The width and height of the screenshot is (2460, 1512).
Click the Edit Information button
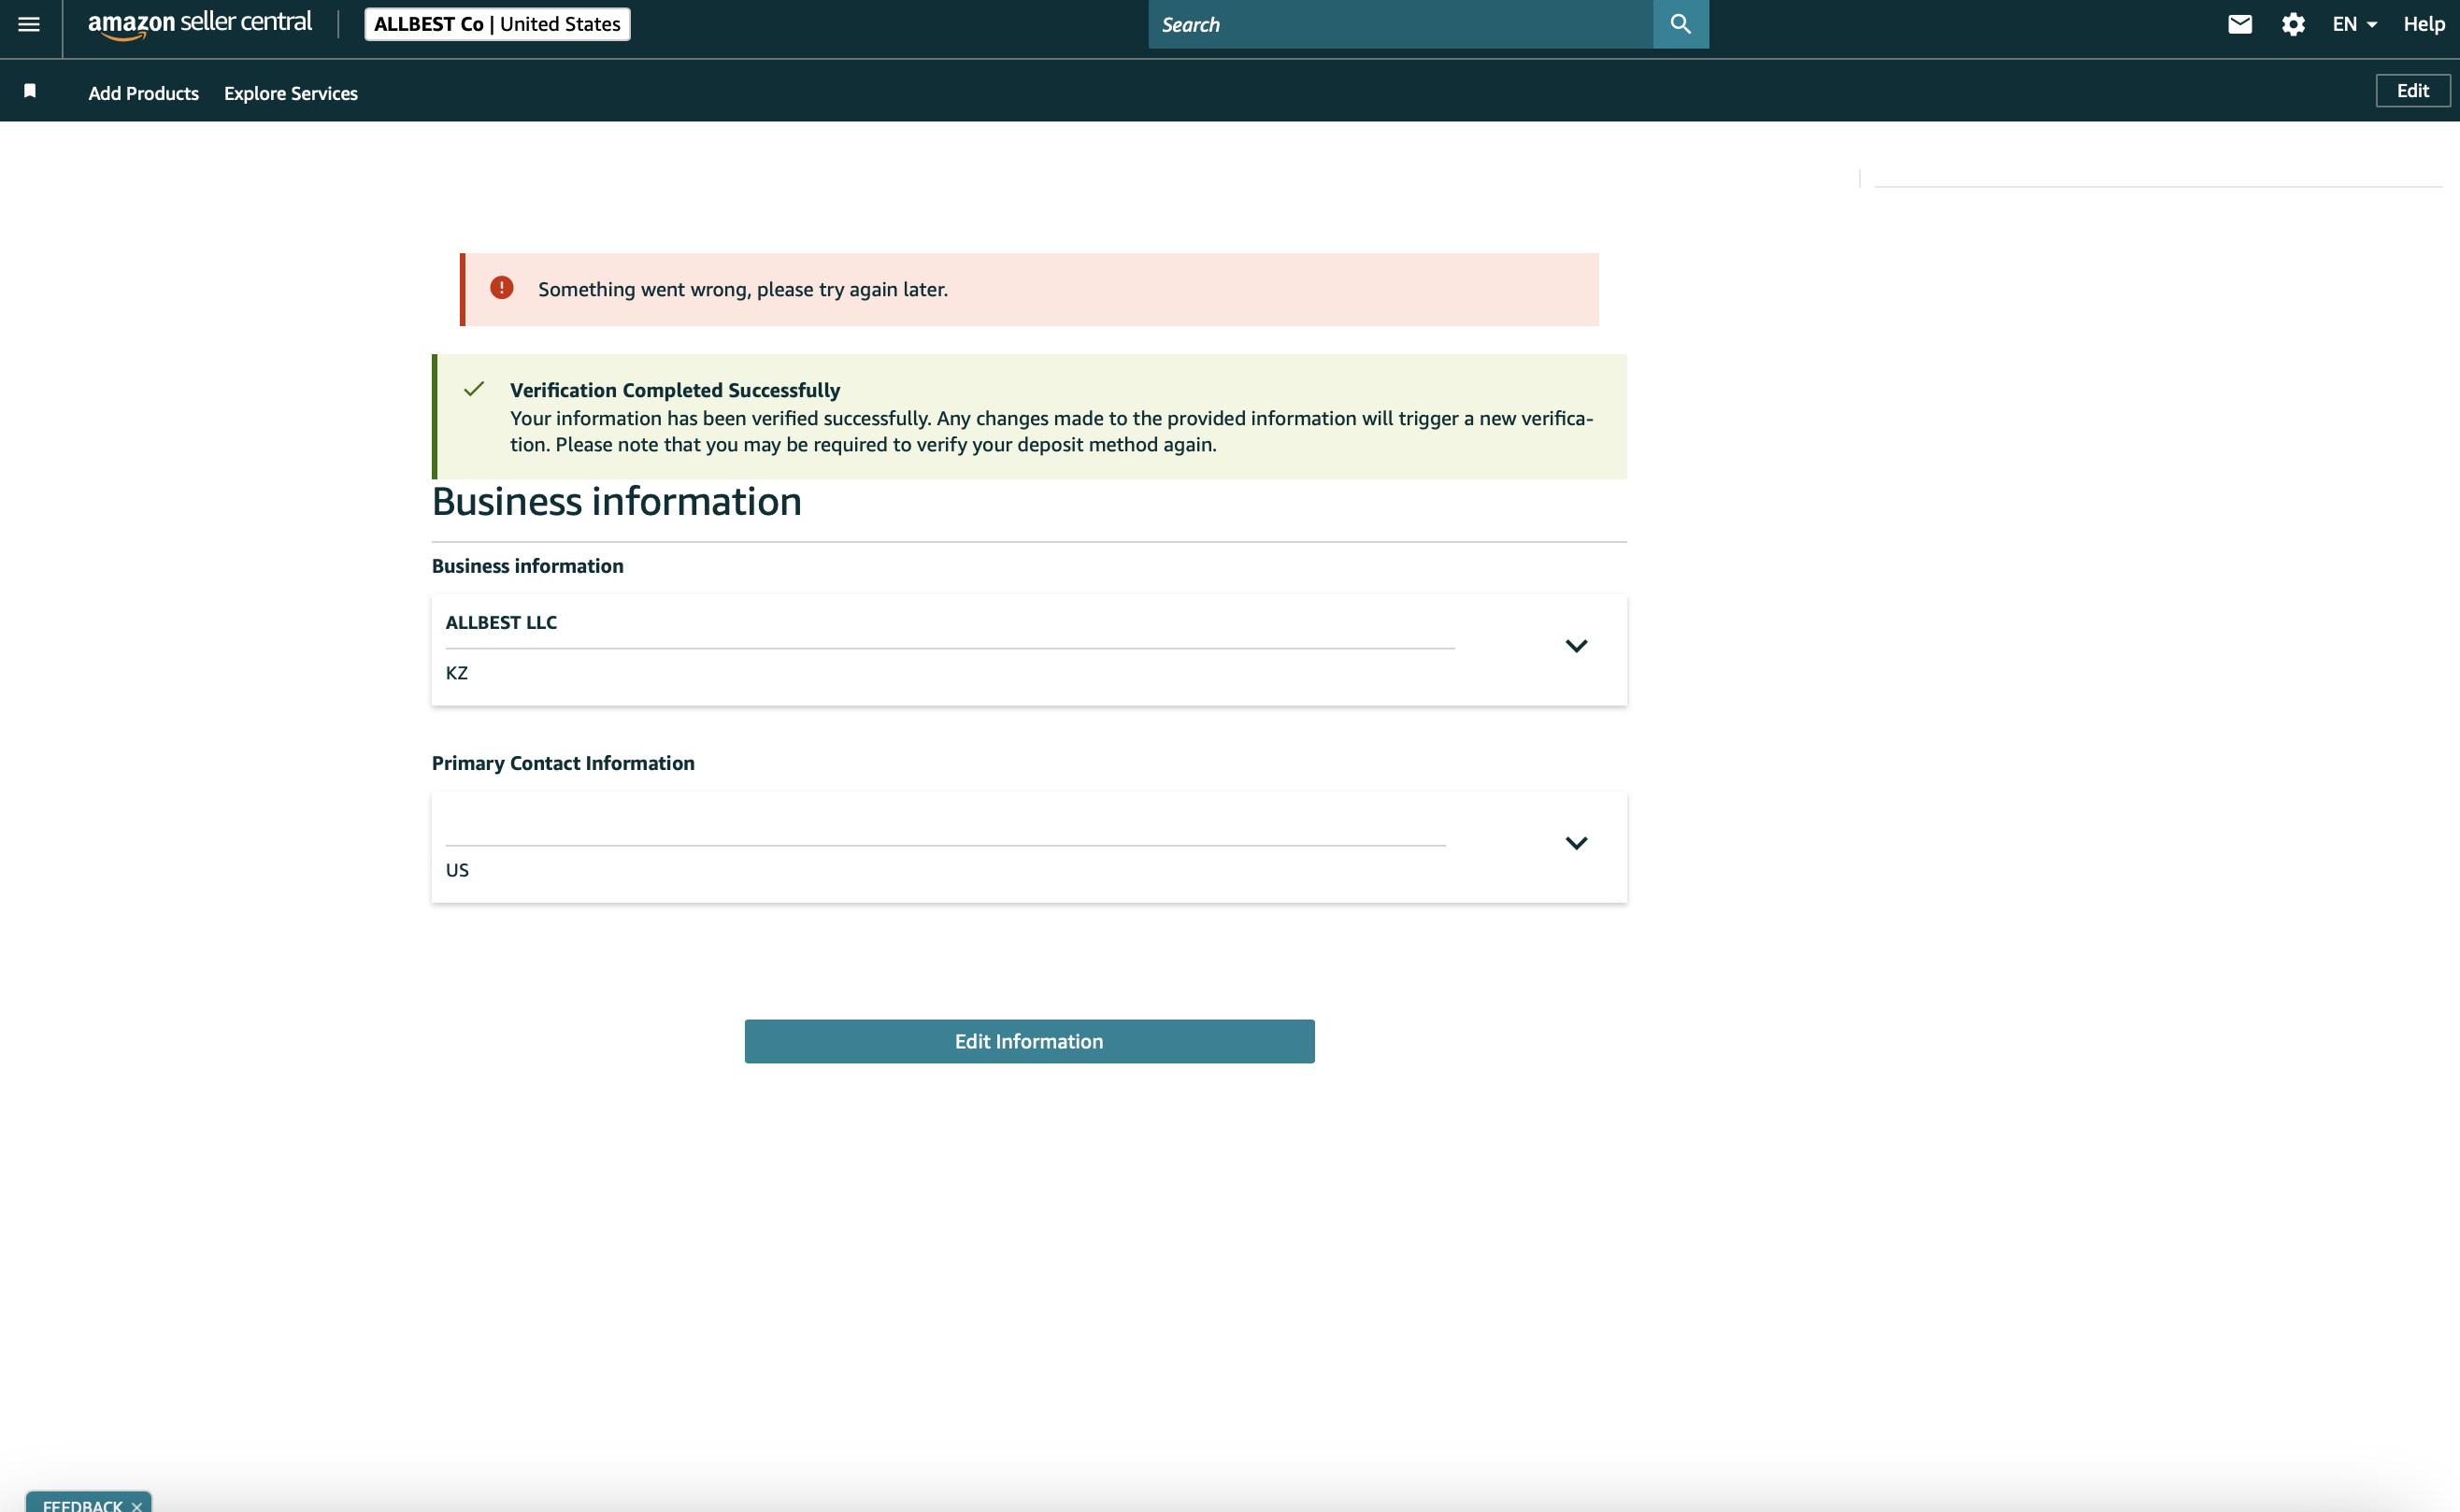pos(1029,1041)
